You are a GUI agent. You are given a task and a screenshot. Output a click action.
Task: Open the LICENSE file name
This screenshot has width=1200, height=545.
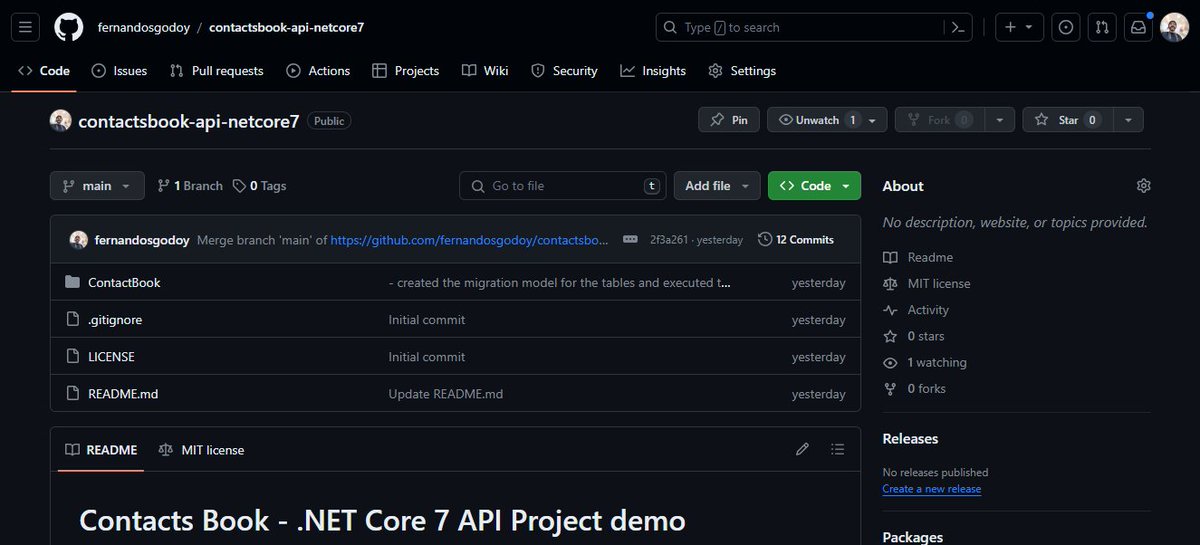click(x=111, y=357)
